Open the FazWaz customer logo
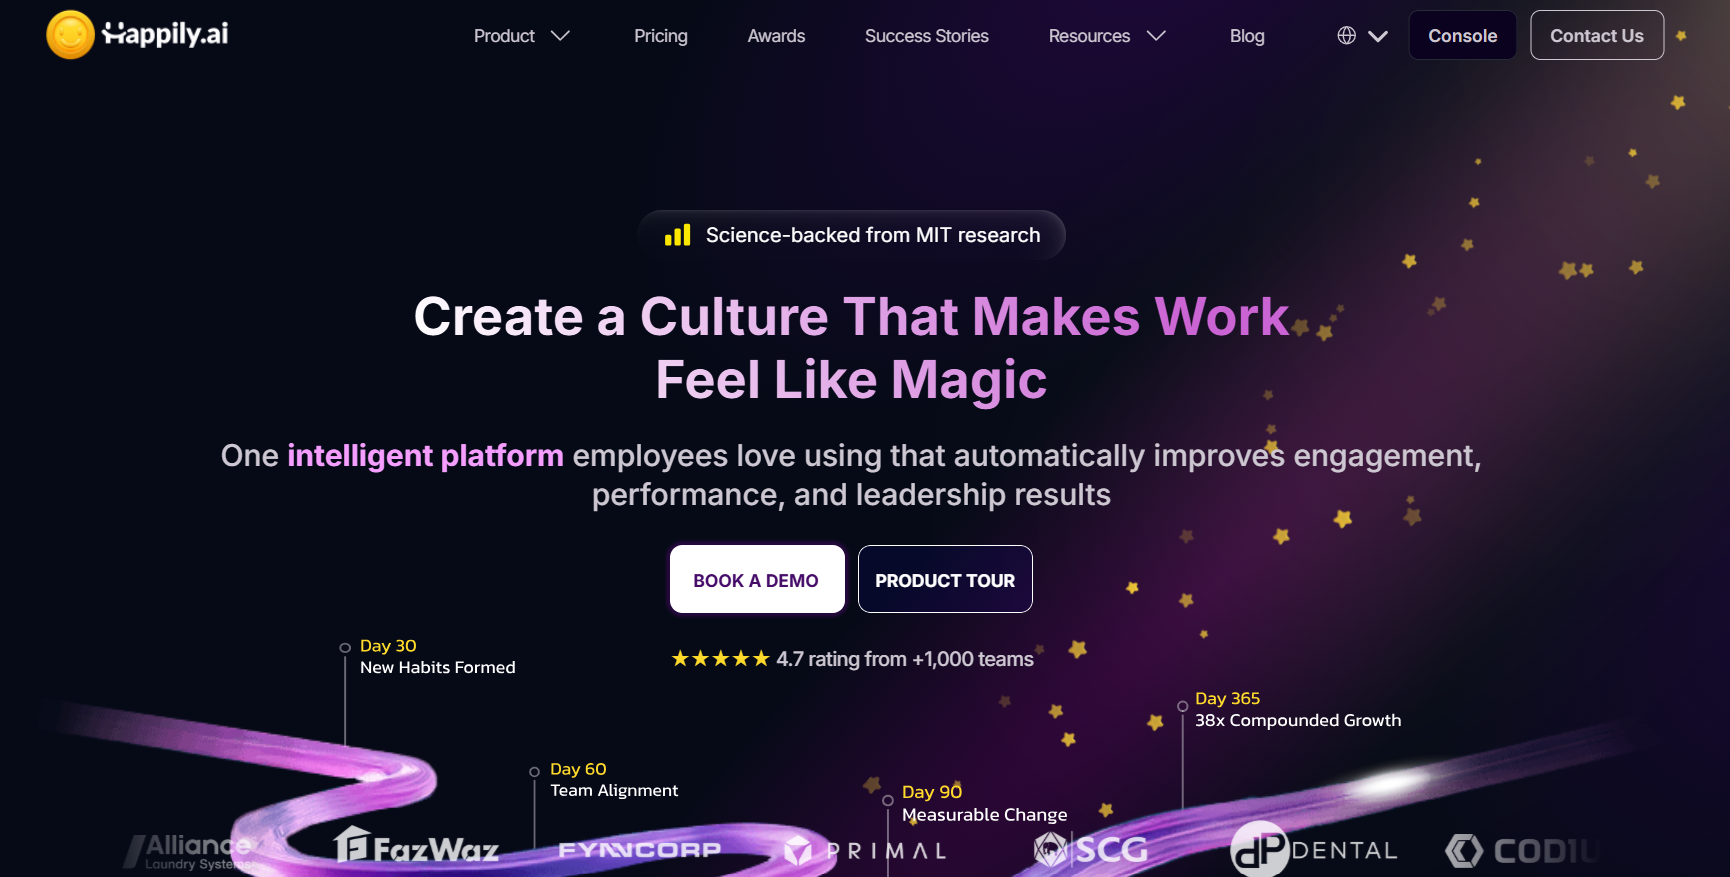Viewport: 1730px width, 877px height. 416,847
